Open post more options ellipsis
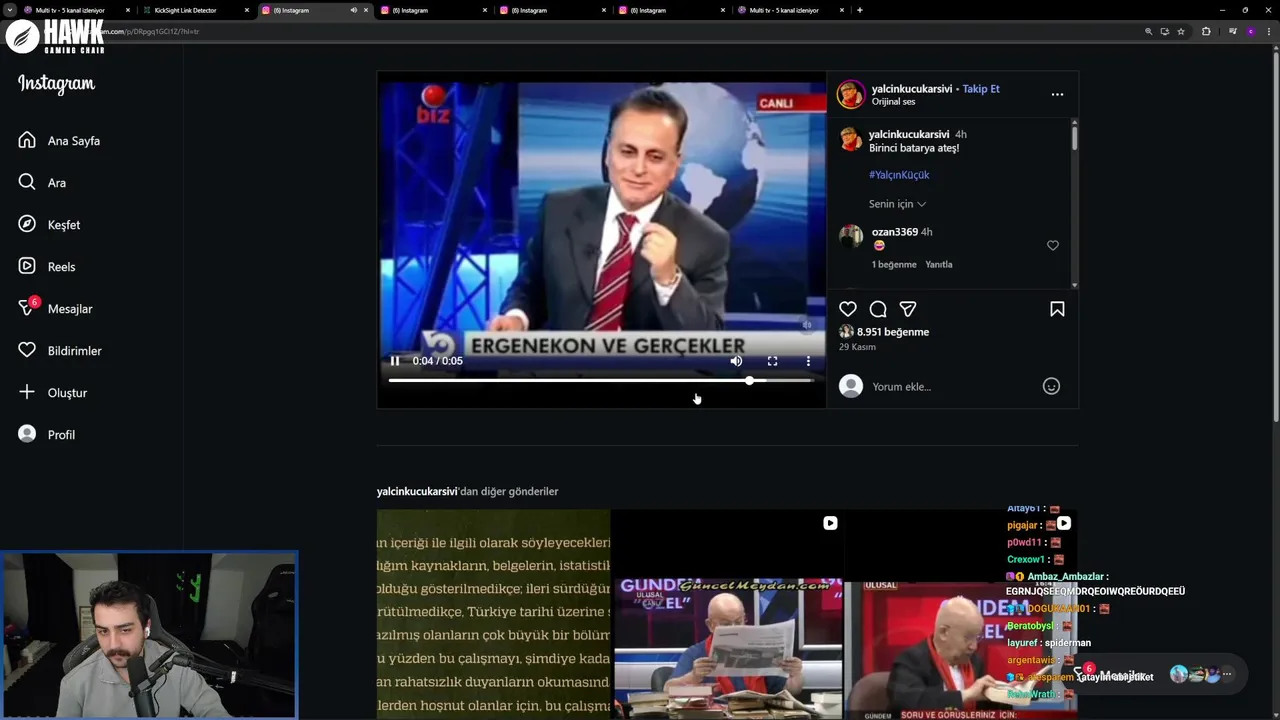1280x720 pixels. (1057, 94)
